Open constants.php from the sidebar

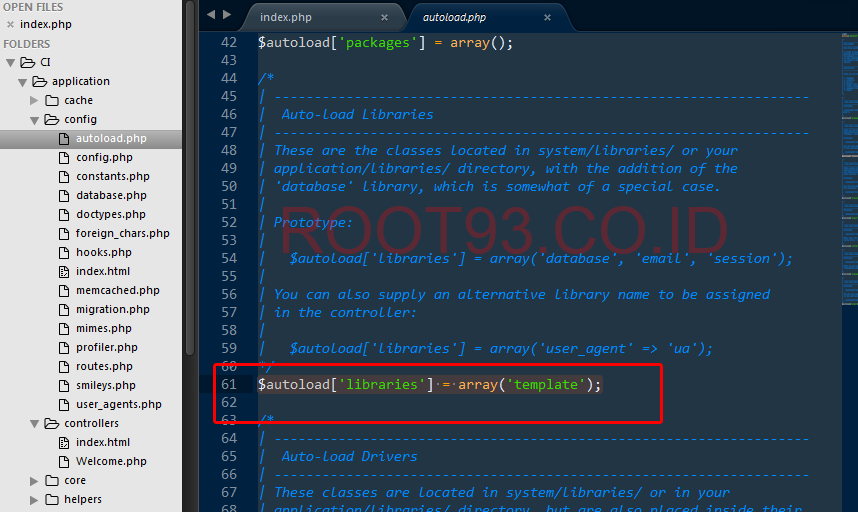click(113, 177)
